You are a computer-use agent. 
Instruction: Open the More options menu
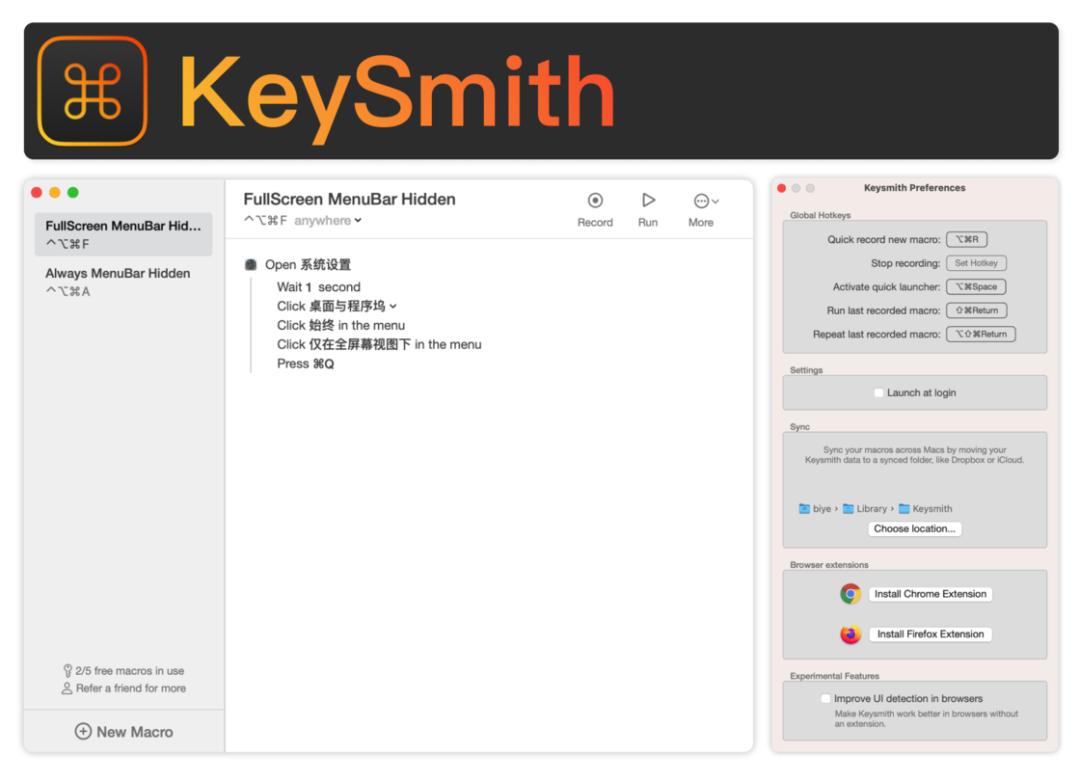tap(705, 209)
